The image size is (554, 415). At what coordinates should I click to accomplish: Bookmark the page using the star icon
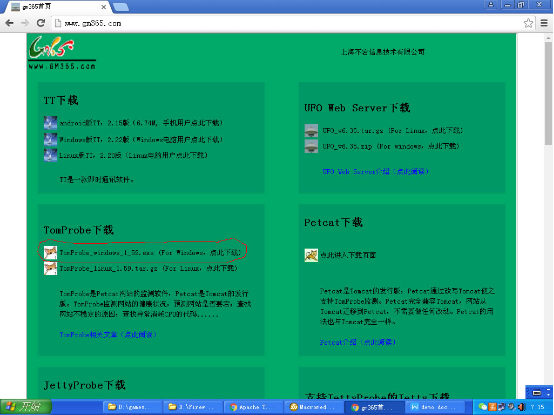pos(528,23)
